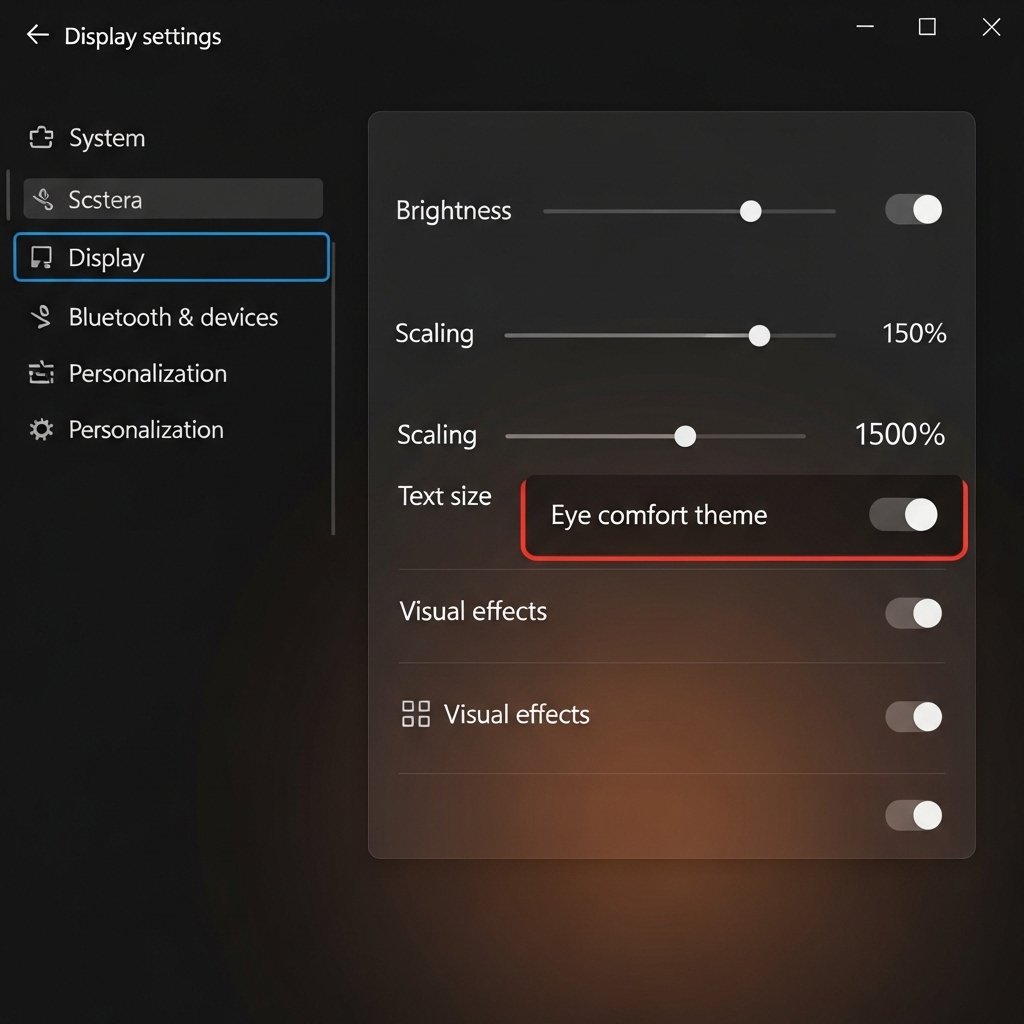
Task: Open the System menu label
Action: tap(107, 138)
